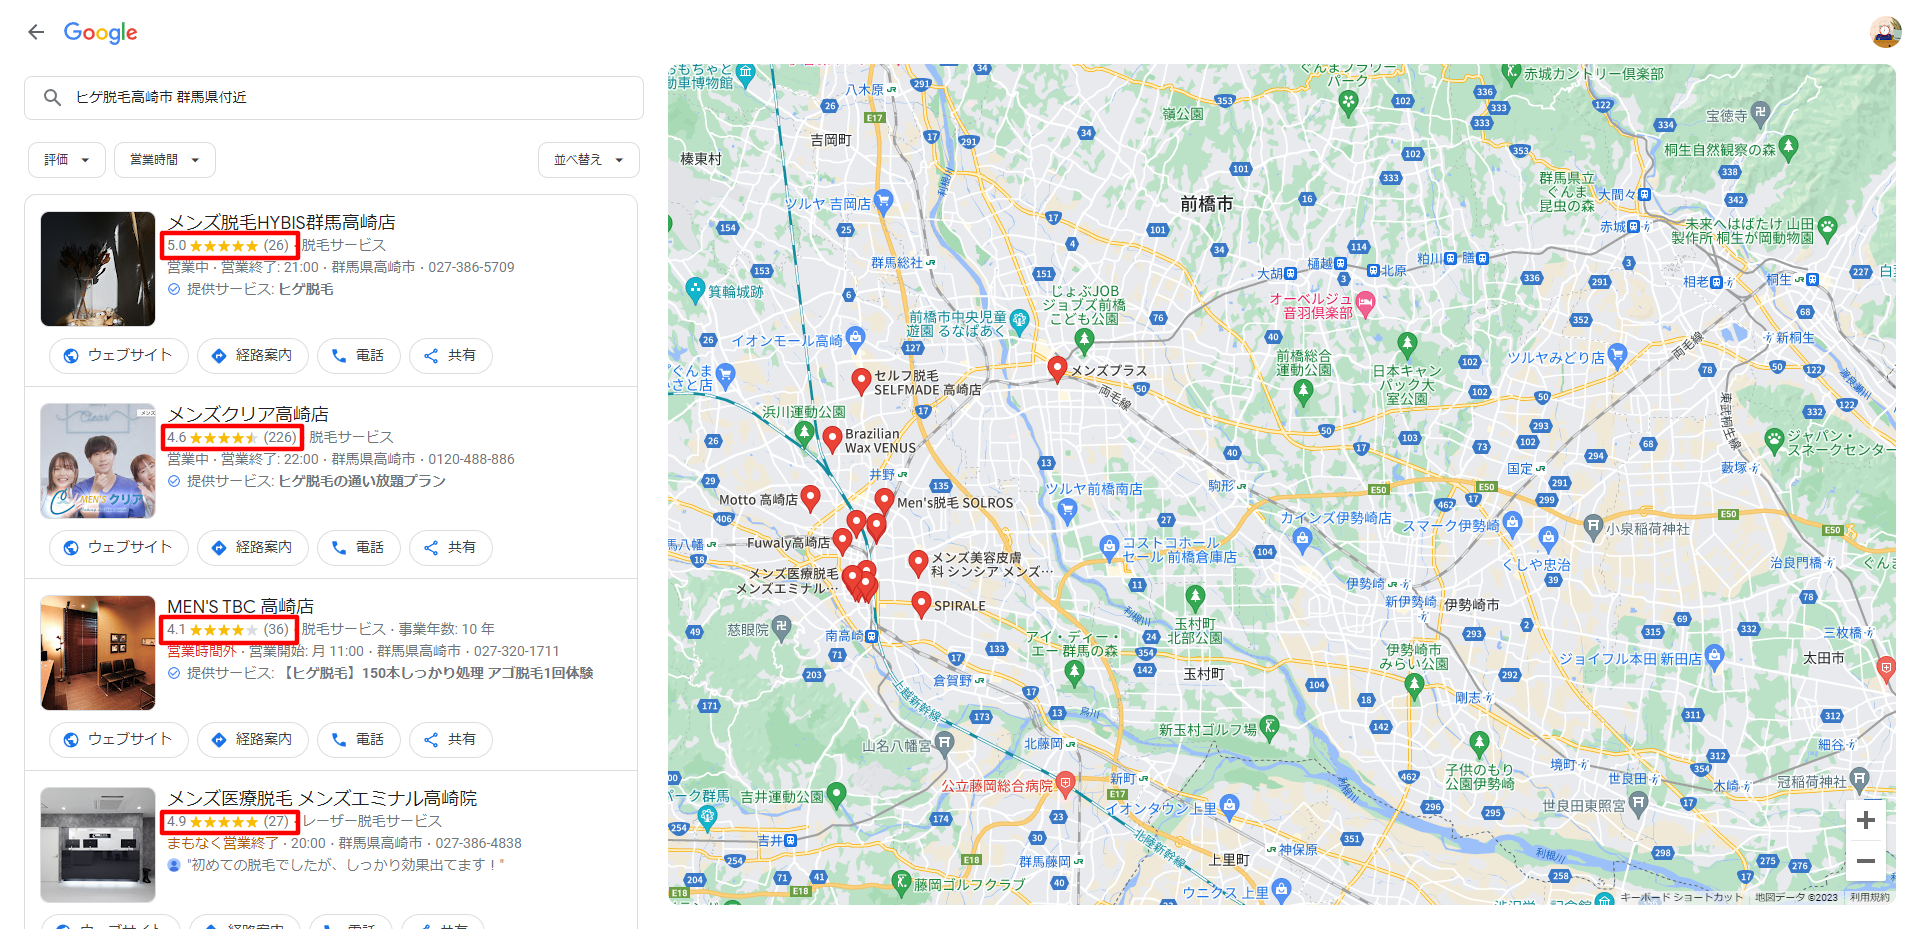The width and height of the screenshot is (1920, 929).
Task: Get 経路案内 directions for メンズクリア高崎店
Action: pos(253,547)
